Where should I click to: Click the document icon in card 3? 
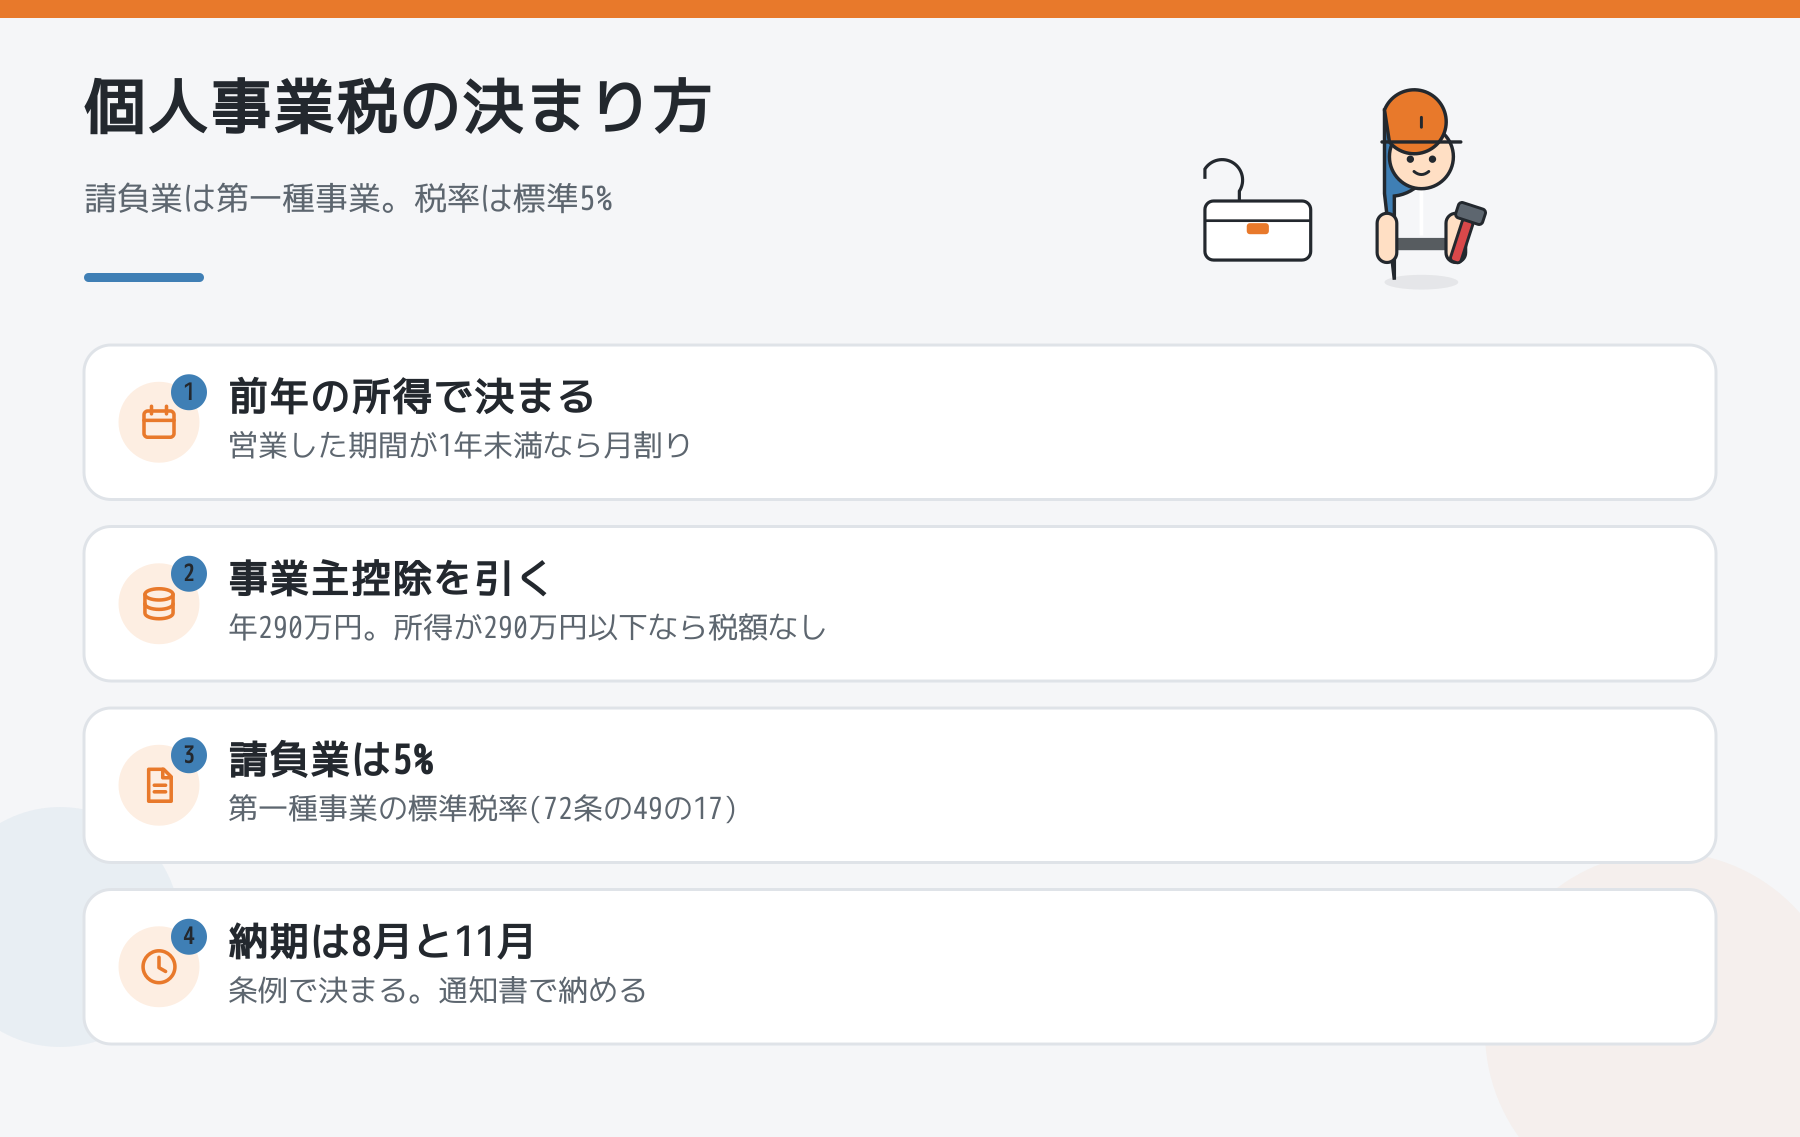159,785
